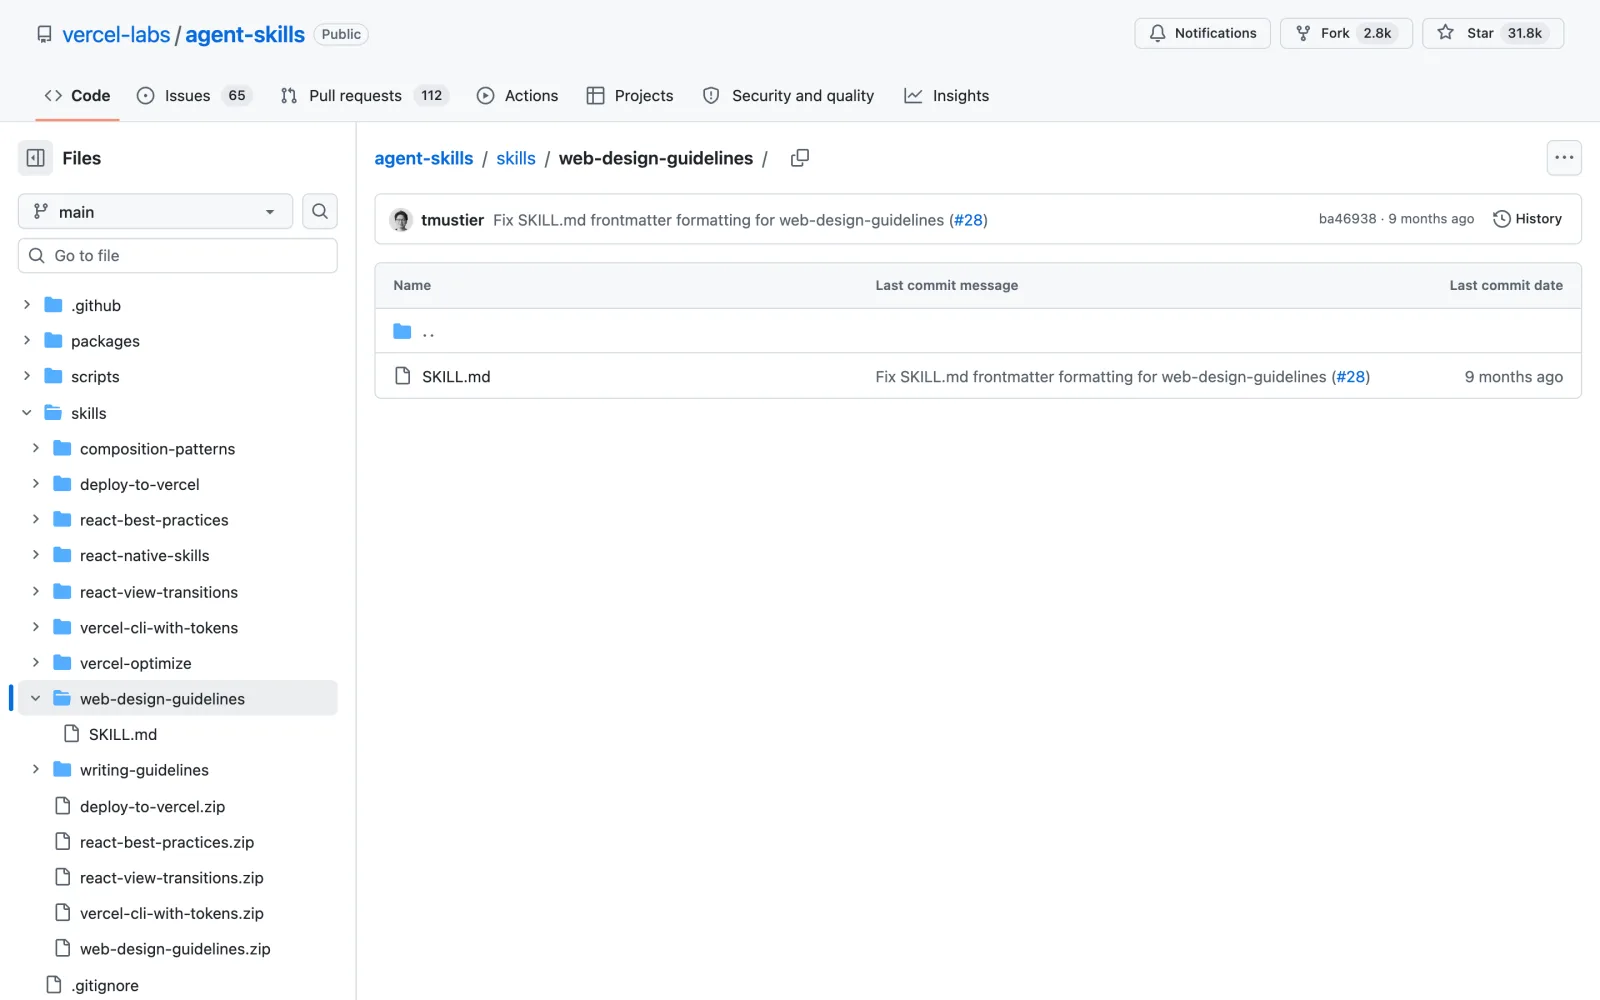Open pull request #28 link in commit header

(x=968, y=220)
